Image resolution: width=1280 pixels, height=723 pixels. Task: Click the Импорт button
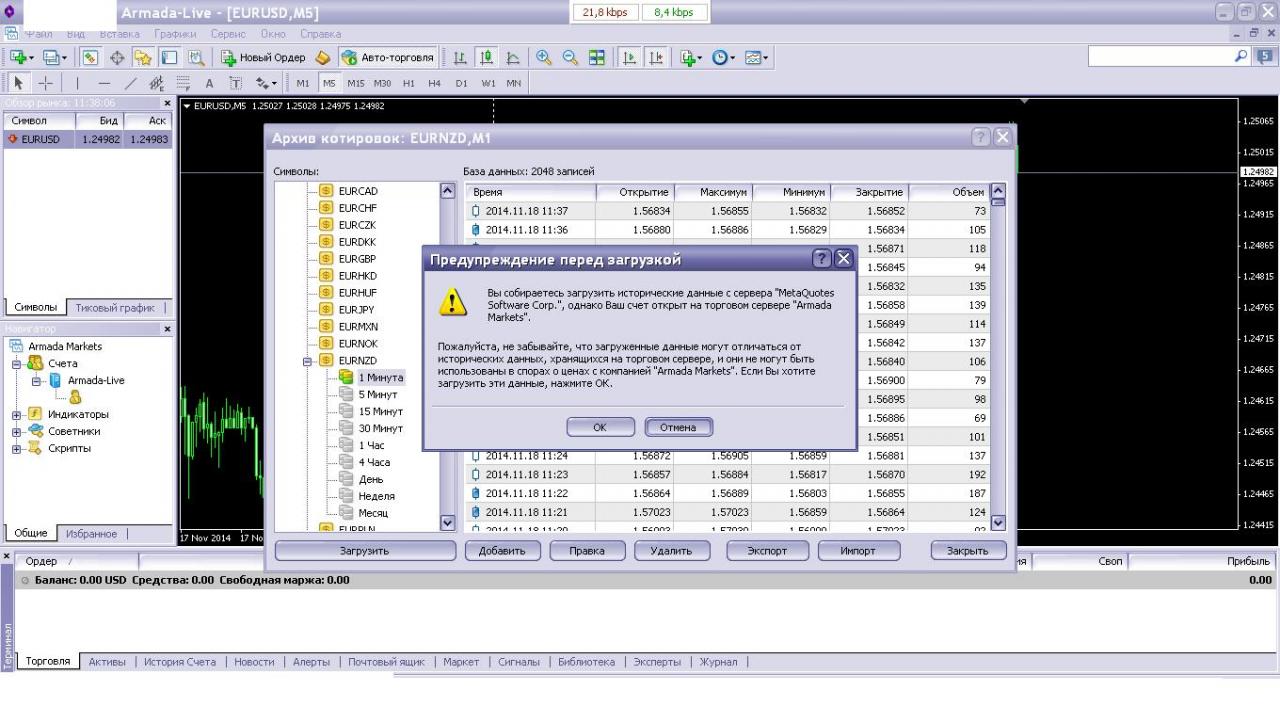coord(858,551)
